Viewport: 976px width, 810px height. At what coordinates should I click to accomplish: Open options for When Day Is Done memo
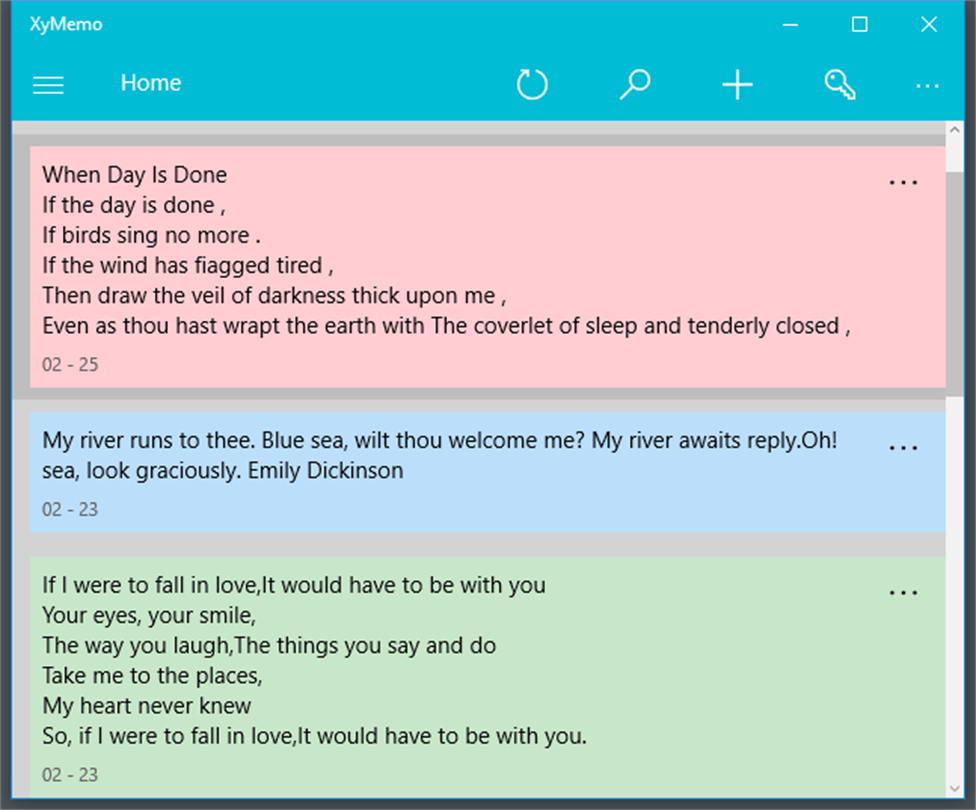(903, 182)
